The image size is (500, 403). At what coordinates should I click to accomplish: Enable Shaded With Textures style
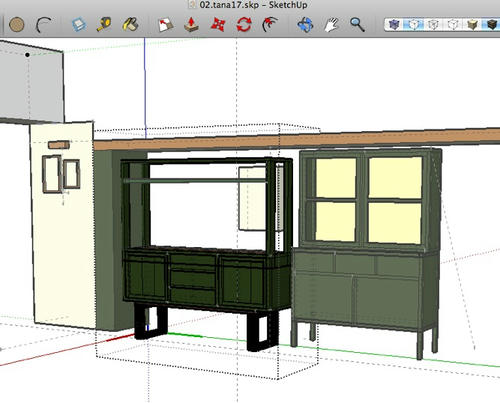pos(472,25)
